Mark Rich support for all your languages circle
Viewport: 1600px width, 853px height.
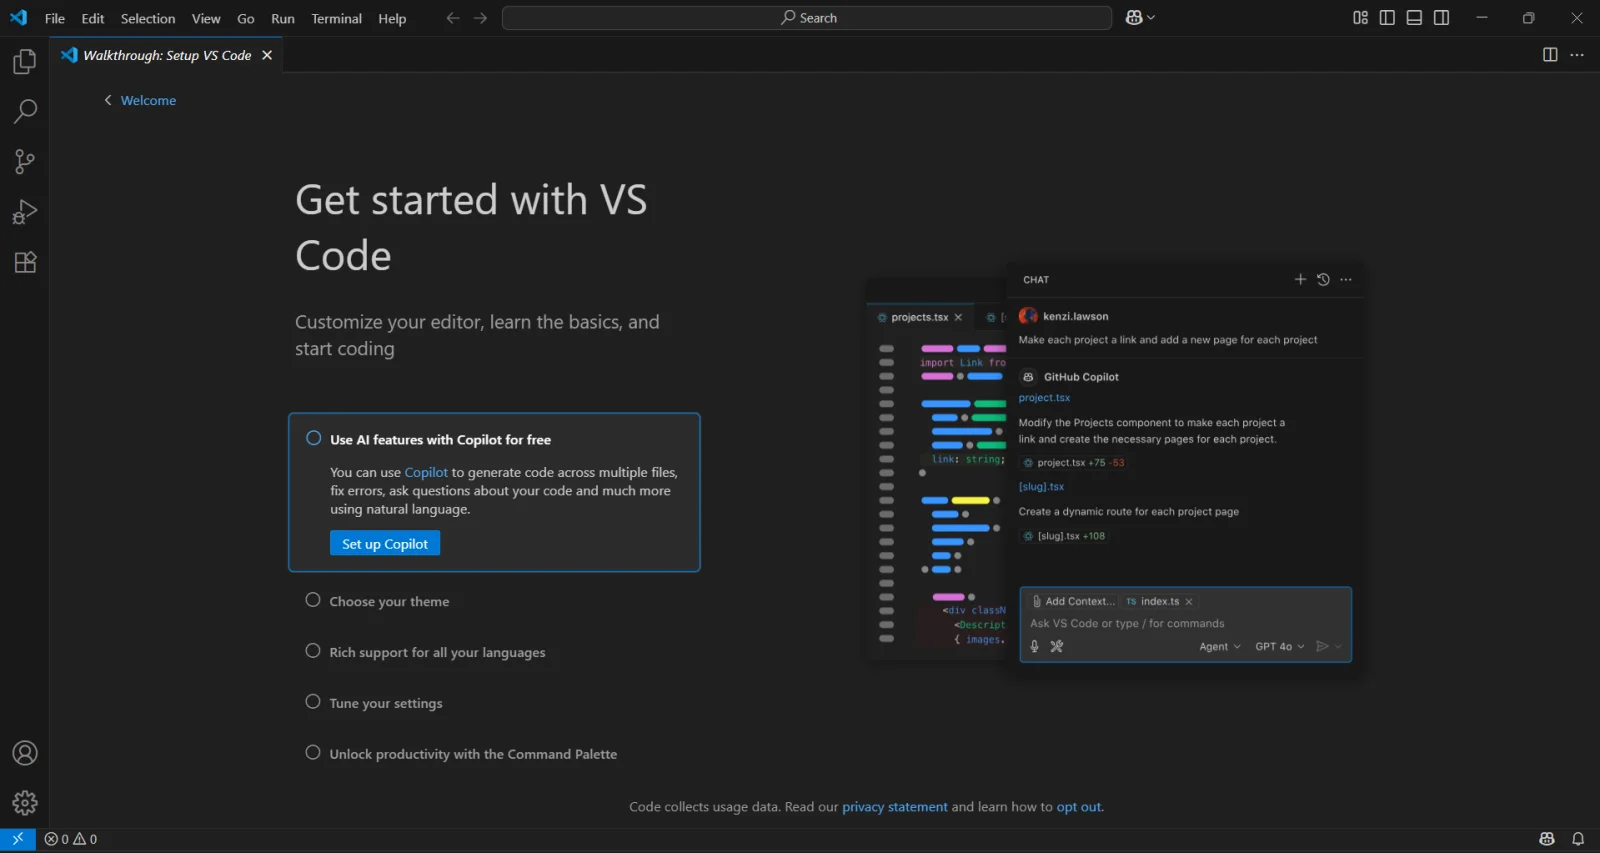(313, 651)
